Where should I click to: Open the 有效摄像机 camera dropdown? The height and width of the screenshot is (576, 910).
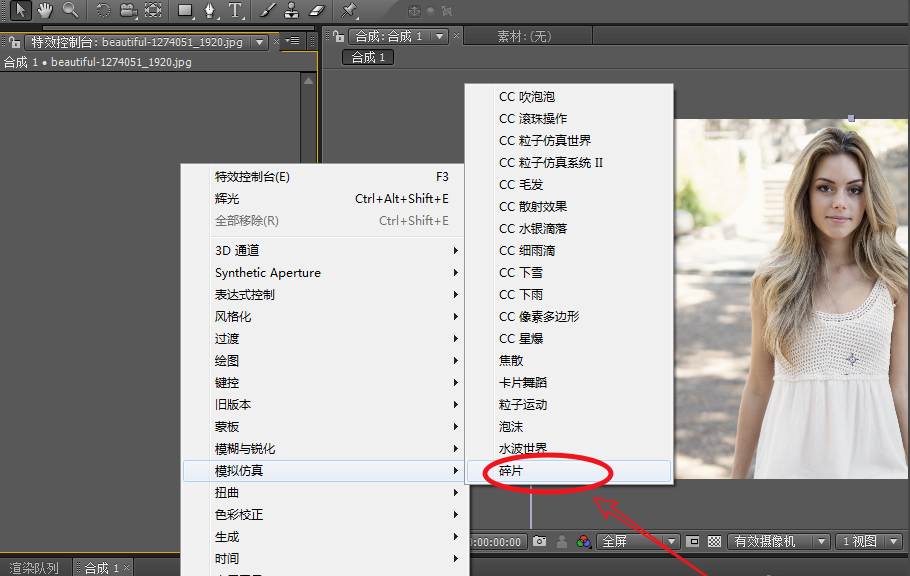coord(779,541)
